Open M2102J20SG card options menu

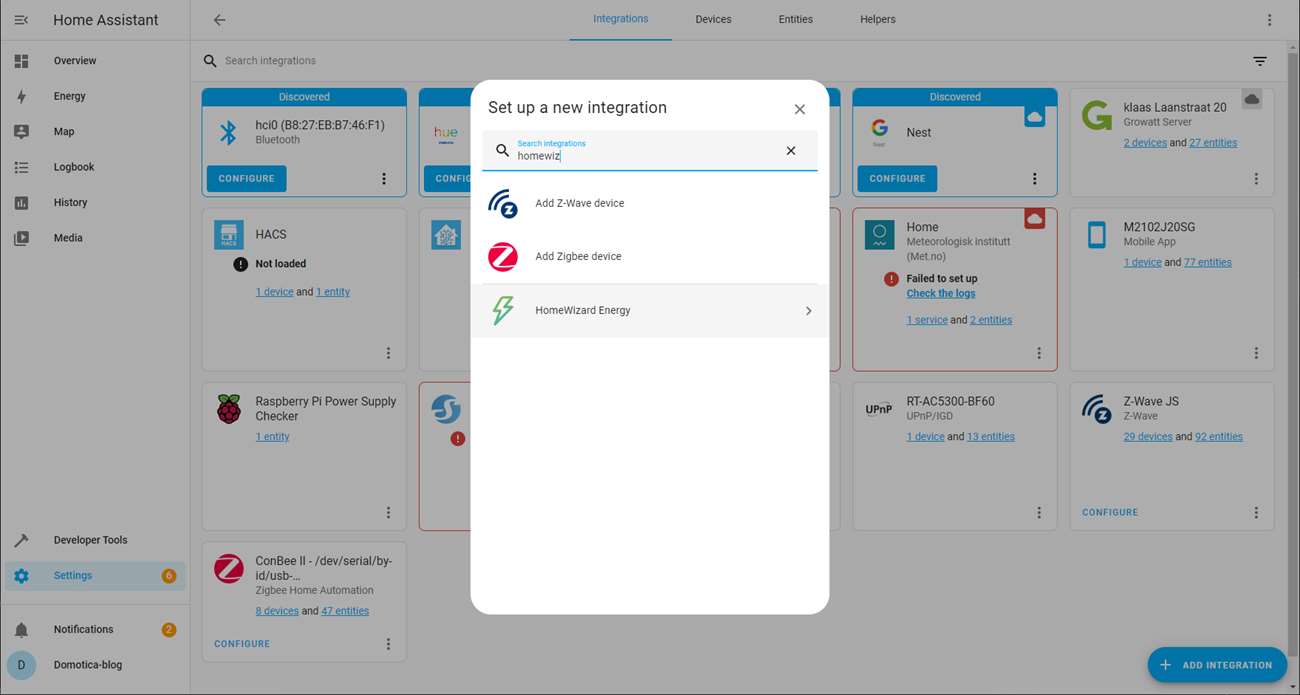tap(1257, 353)
